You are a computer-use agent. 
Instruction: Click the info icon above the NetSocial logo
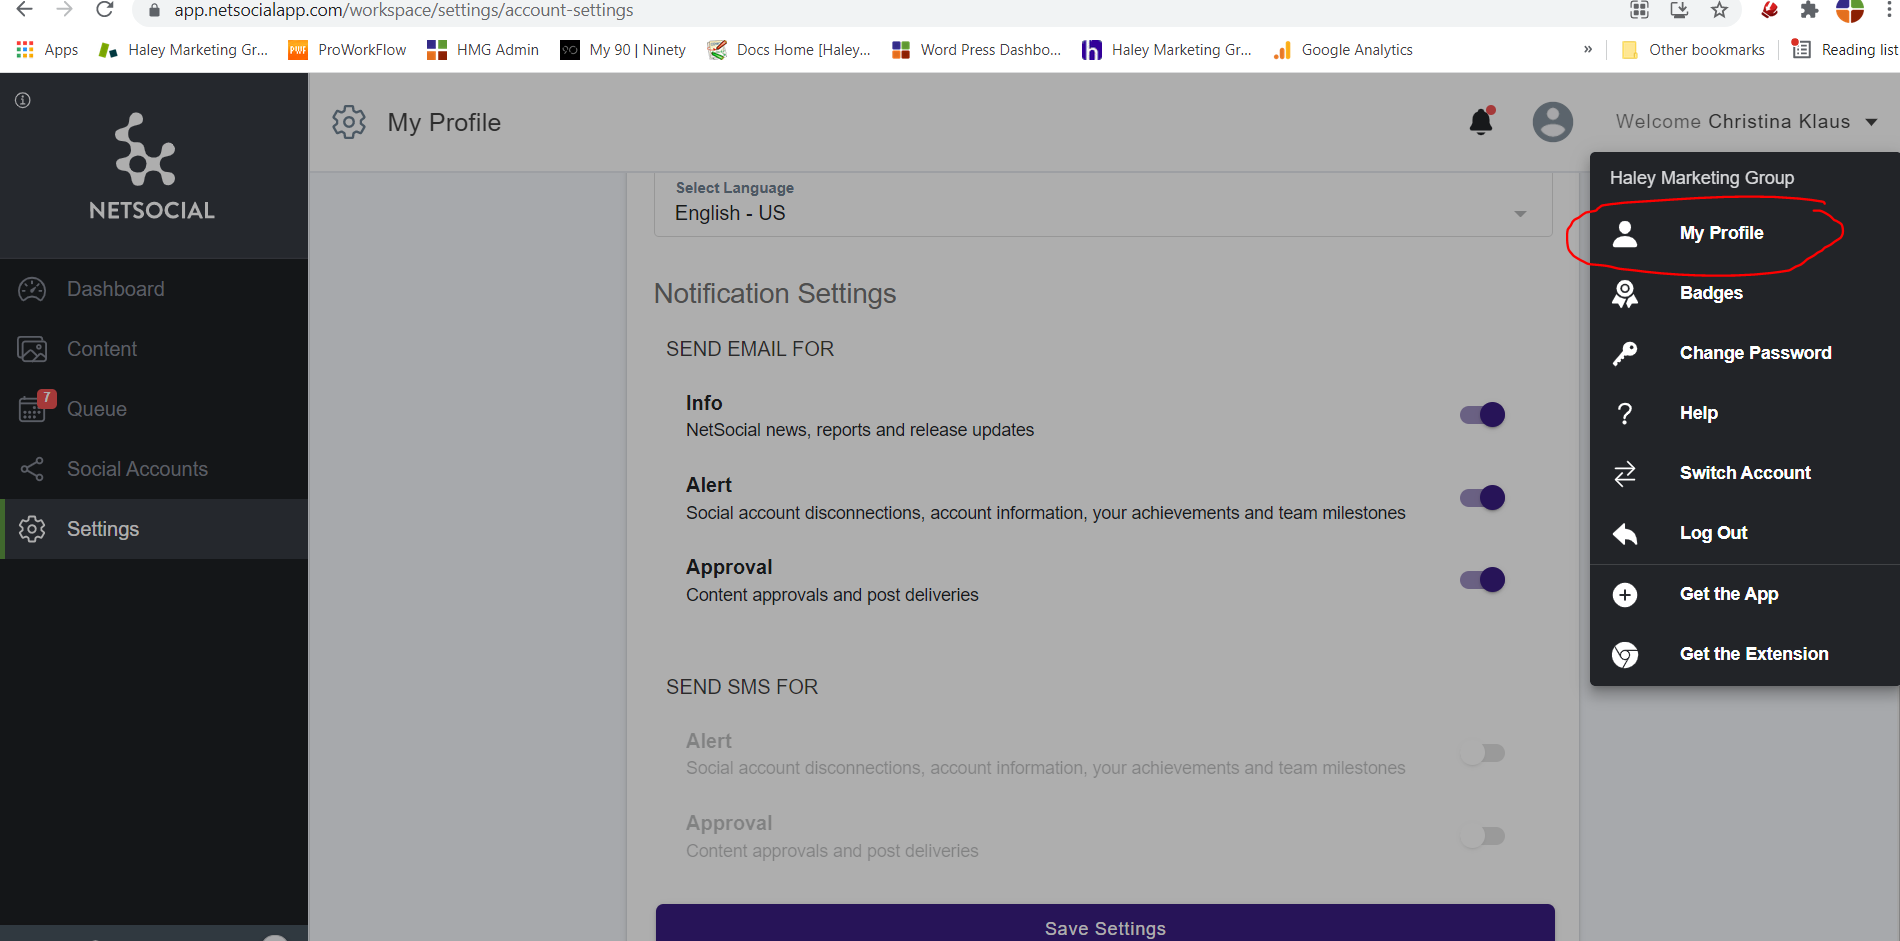click(23, 100)
